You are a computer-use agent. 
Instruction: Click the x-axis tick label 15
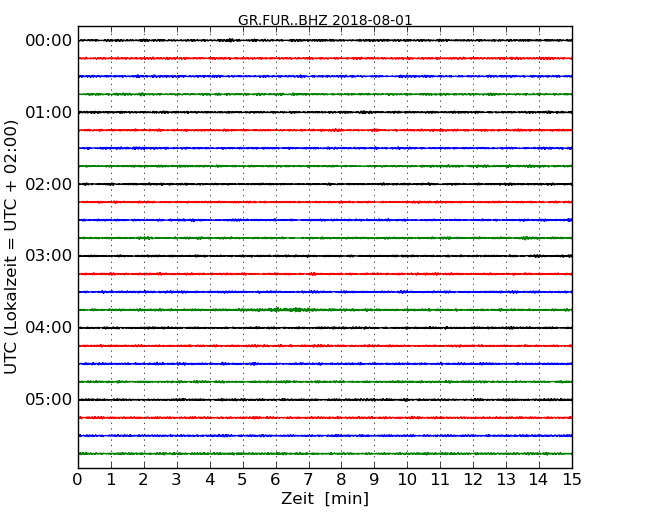[572, 479]
